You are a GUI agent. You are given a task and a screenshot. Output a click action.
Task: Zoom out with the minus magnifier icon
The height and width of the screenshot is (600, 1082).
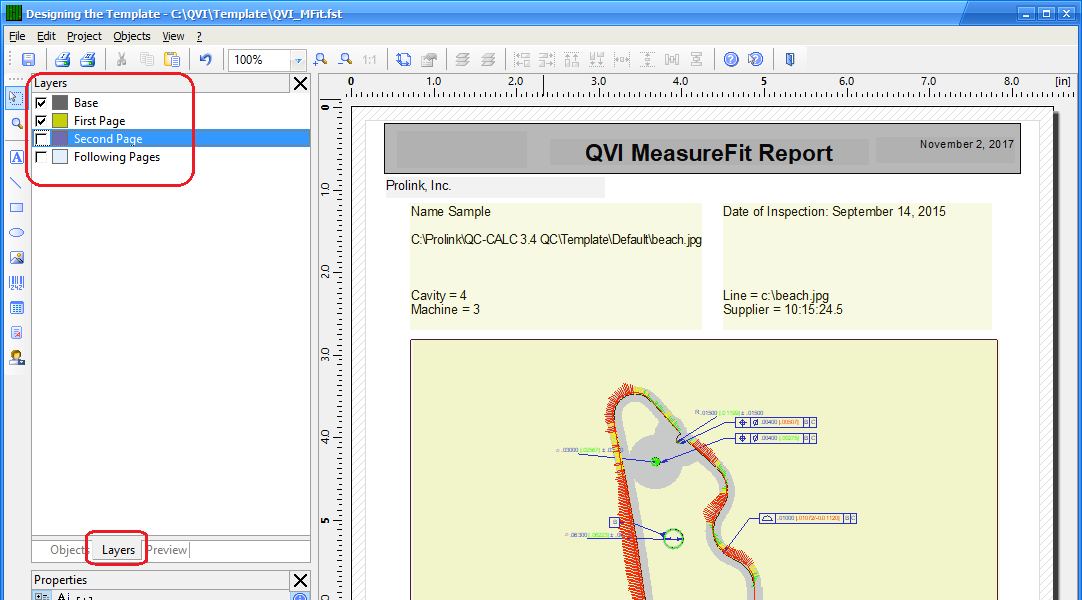tap(345, 60)
